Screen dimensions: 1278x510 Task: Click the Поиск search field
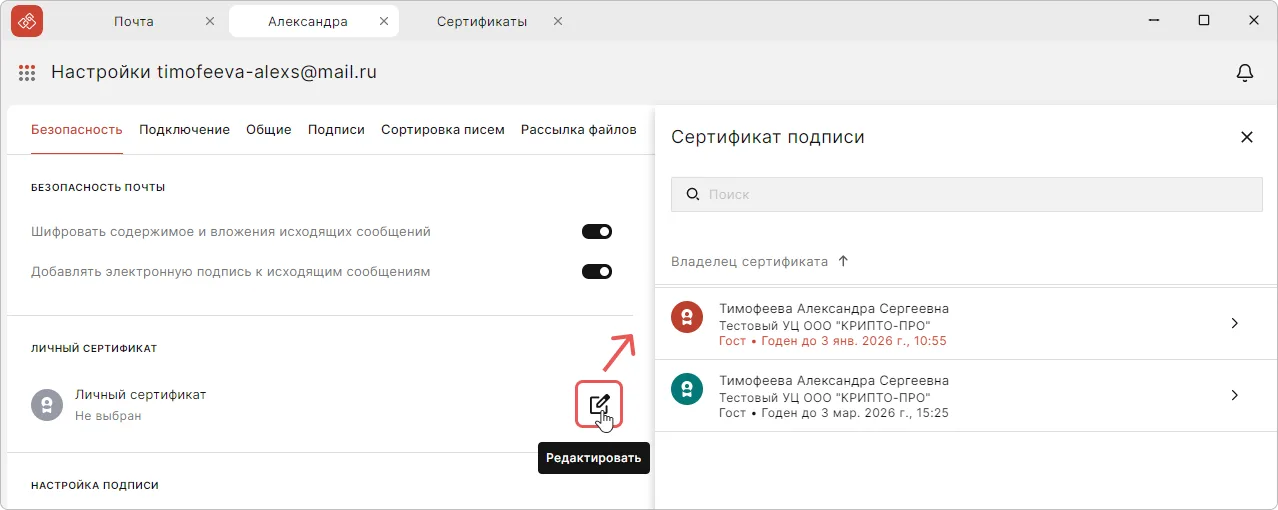tap(967, 194)
